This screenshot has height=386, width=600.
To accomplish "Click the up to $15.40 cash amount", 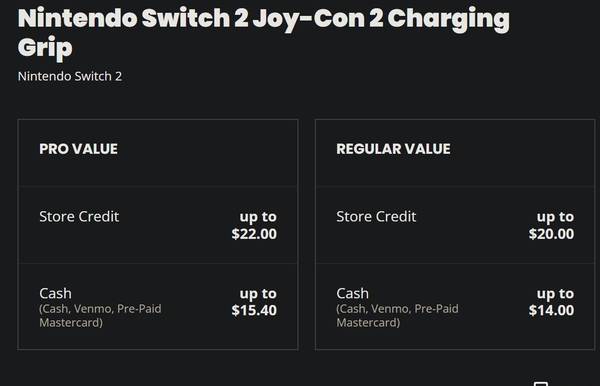I will click(x=254, y=302).
